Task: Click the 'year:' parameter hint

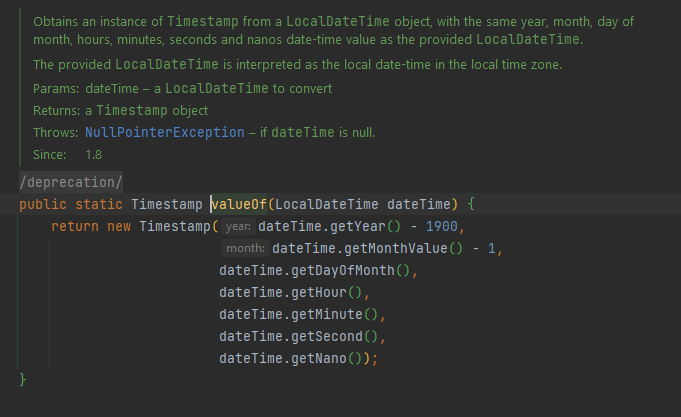Action: (x=238, y=226)
